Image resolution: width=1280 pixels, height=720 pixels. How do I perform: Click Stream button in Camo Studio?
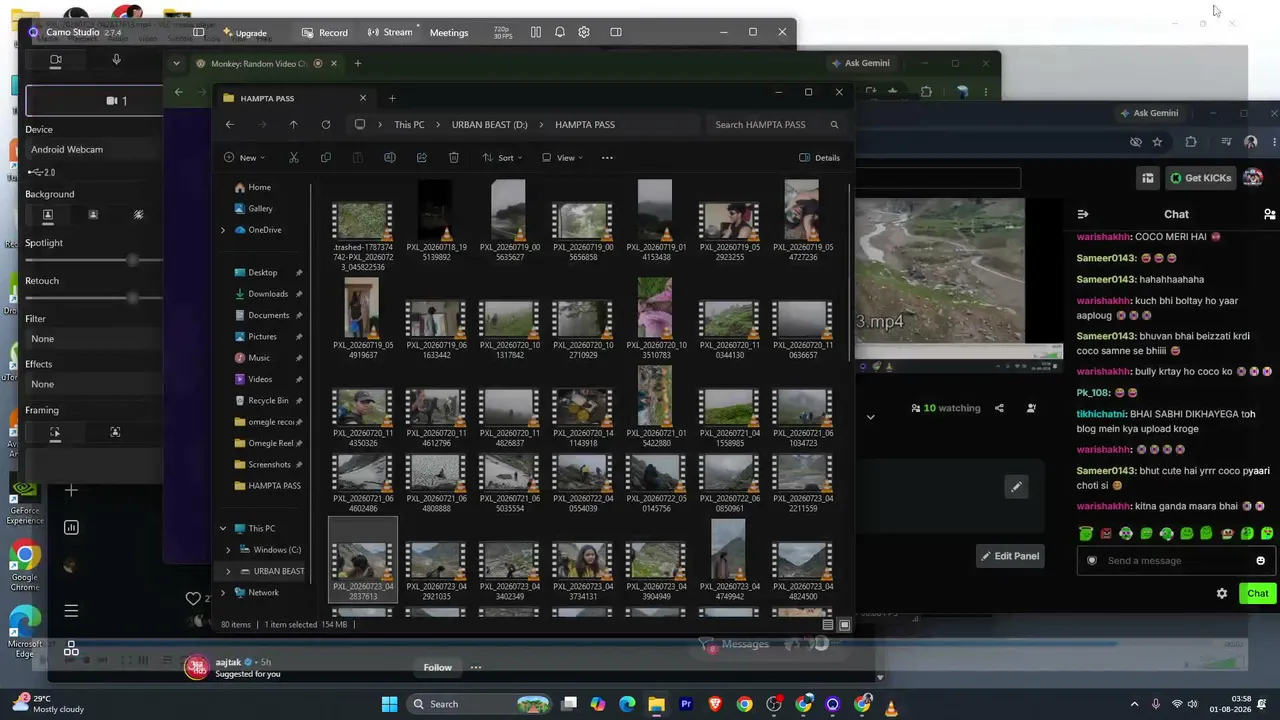click(x=390, y=32)
